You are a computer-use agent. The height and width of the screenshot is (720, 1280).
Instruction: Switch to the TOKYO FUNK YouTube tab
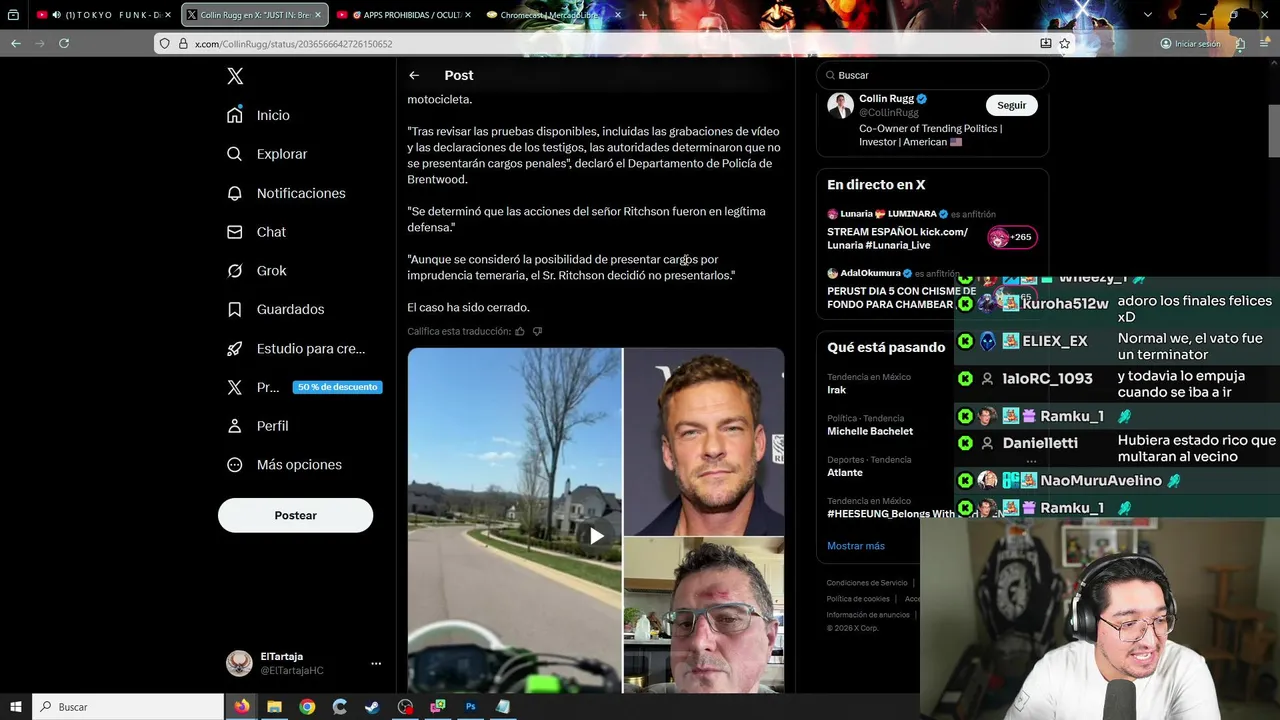103,15
